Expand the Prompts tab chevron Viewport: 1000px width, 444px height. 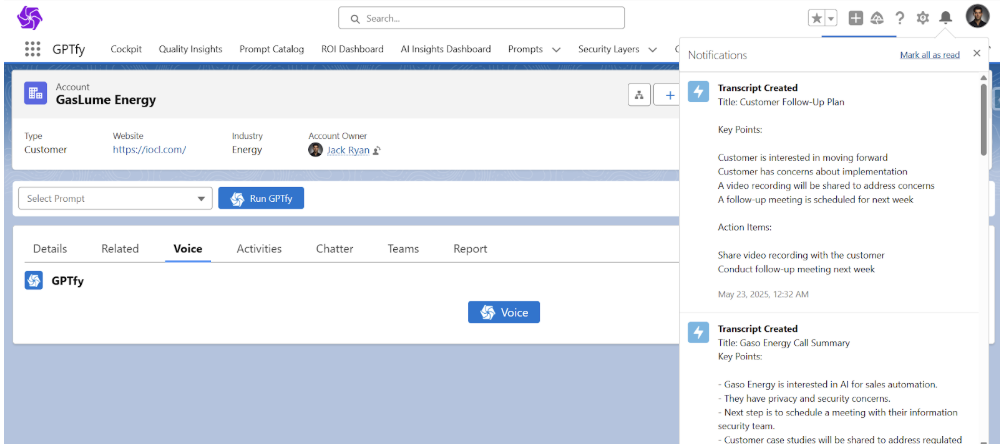pos(556,50)
